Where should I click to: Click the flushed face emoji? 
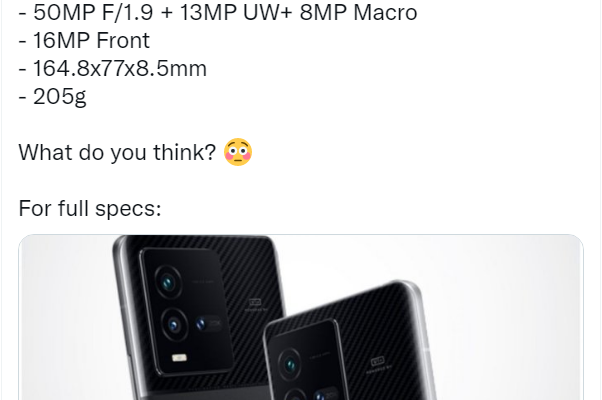[238, 152]
